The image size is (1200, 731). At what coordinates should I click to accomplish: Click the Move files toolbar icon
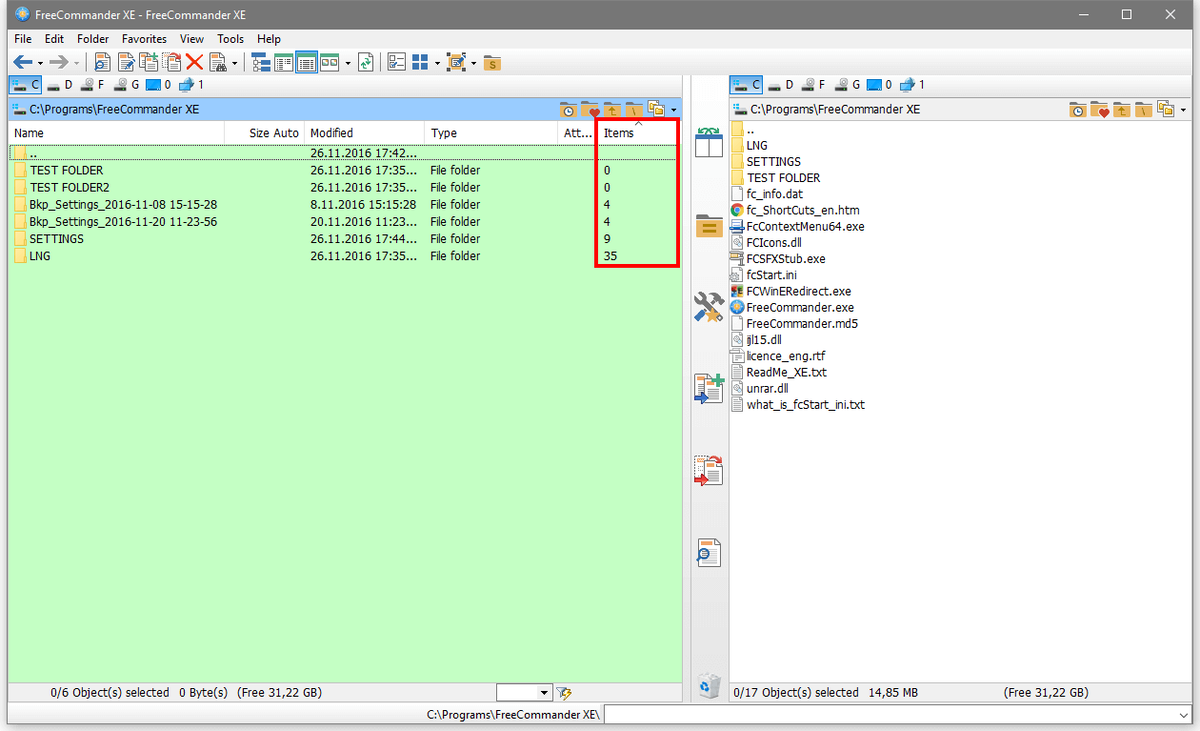172,62
